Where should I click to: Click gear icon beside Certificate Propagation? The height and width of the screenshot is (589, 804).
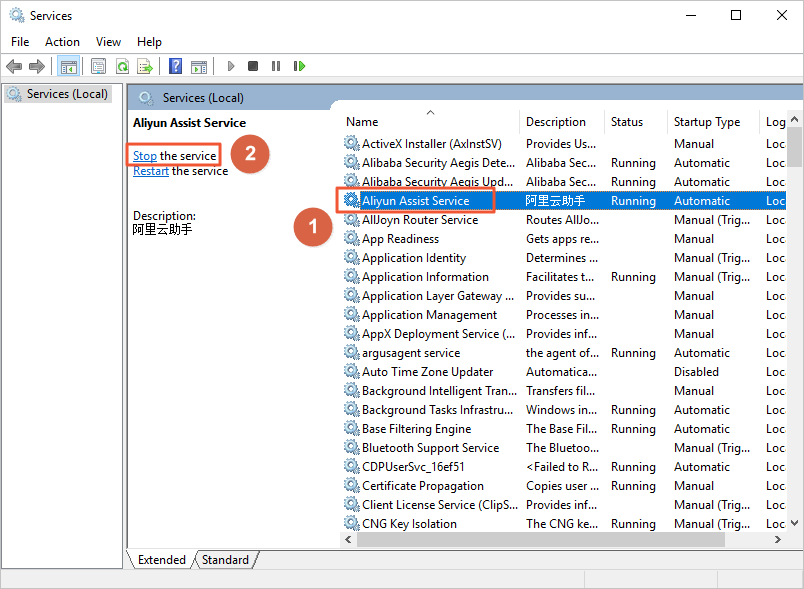click(352, 485)
